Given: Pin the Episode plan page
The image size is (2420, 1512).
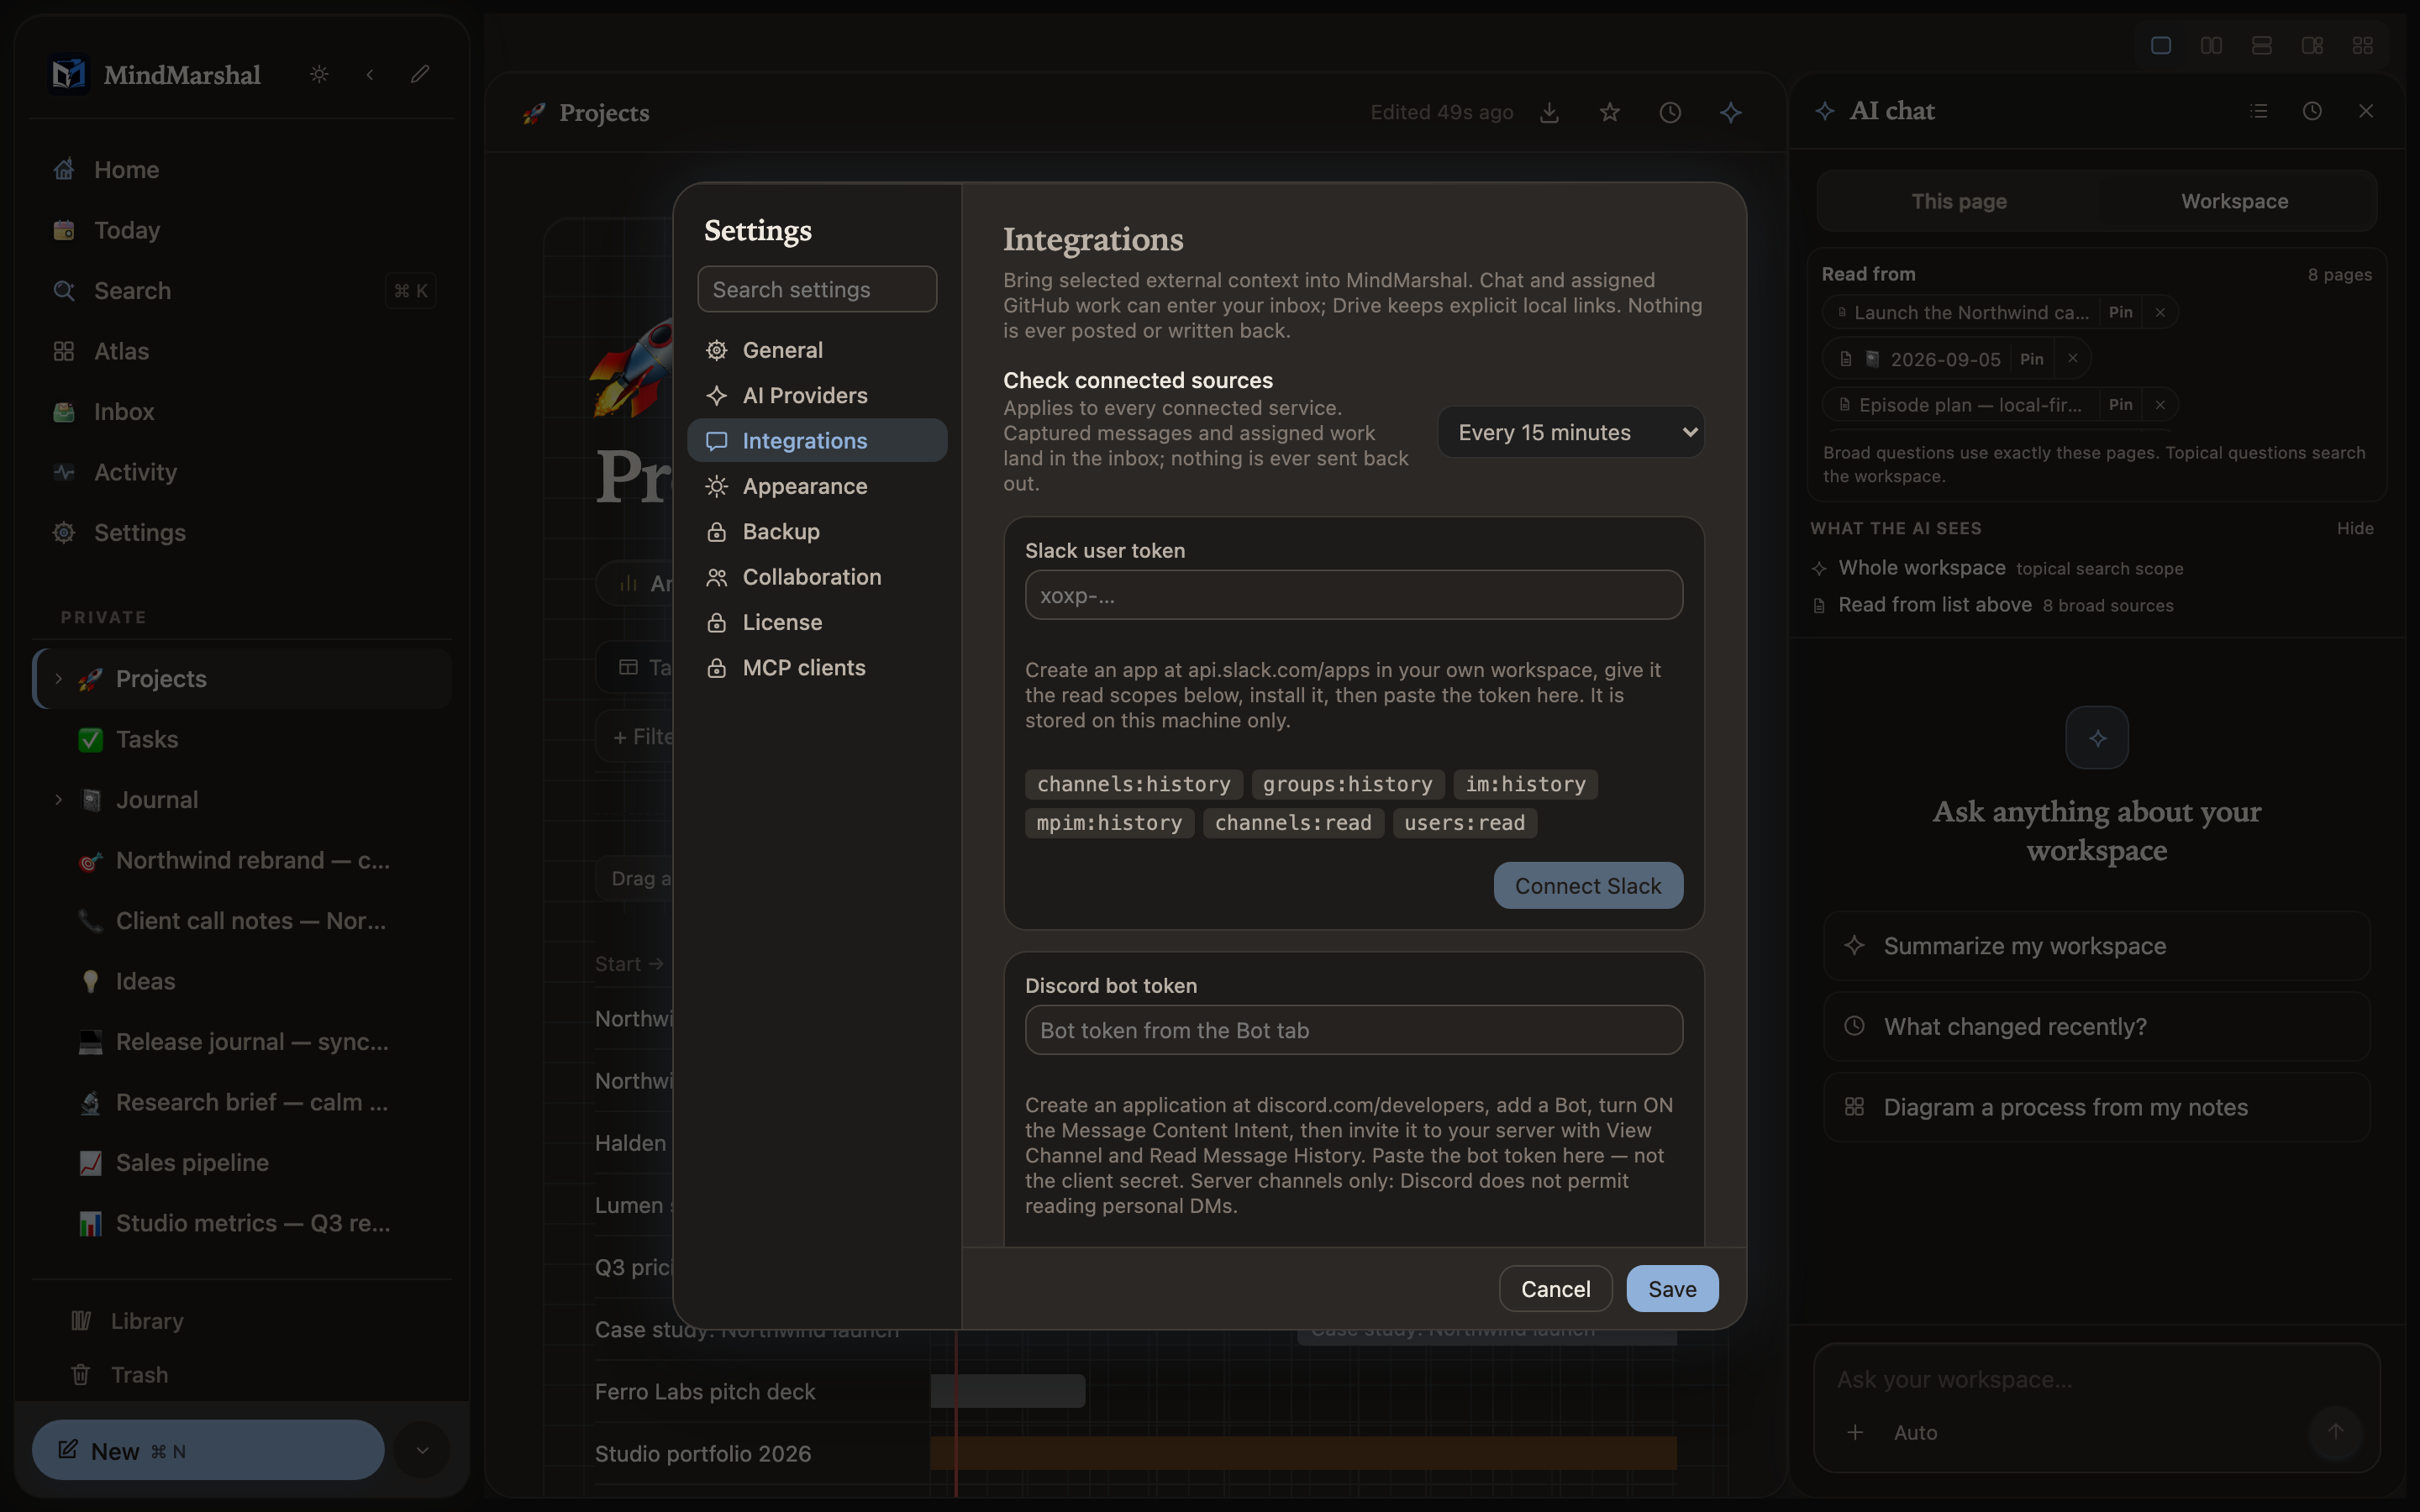Looking at the screenshot, I should pyautogui.click(x=2120, y=405).
